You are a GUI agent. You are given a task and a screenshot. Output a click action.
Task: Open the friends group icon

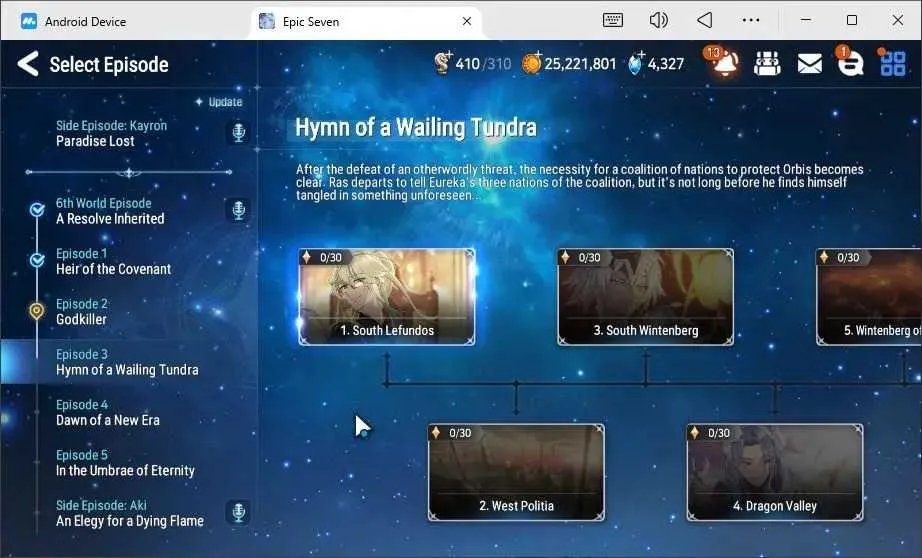[x=767, y=64]
